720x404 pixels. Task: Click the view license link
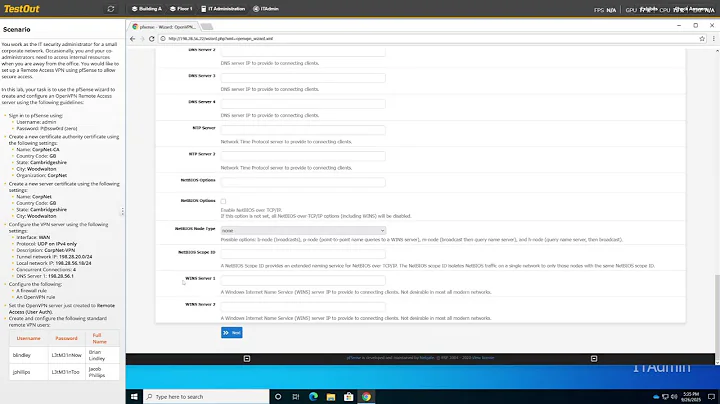pyautogui.click(x=483, y=358)
